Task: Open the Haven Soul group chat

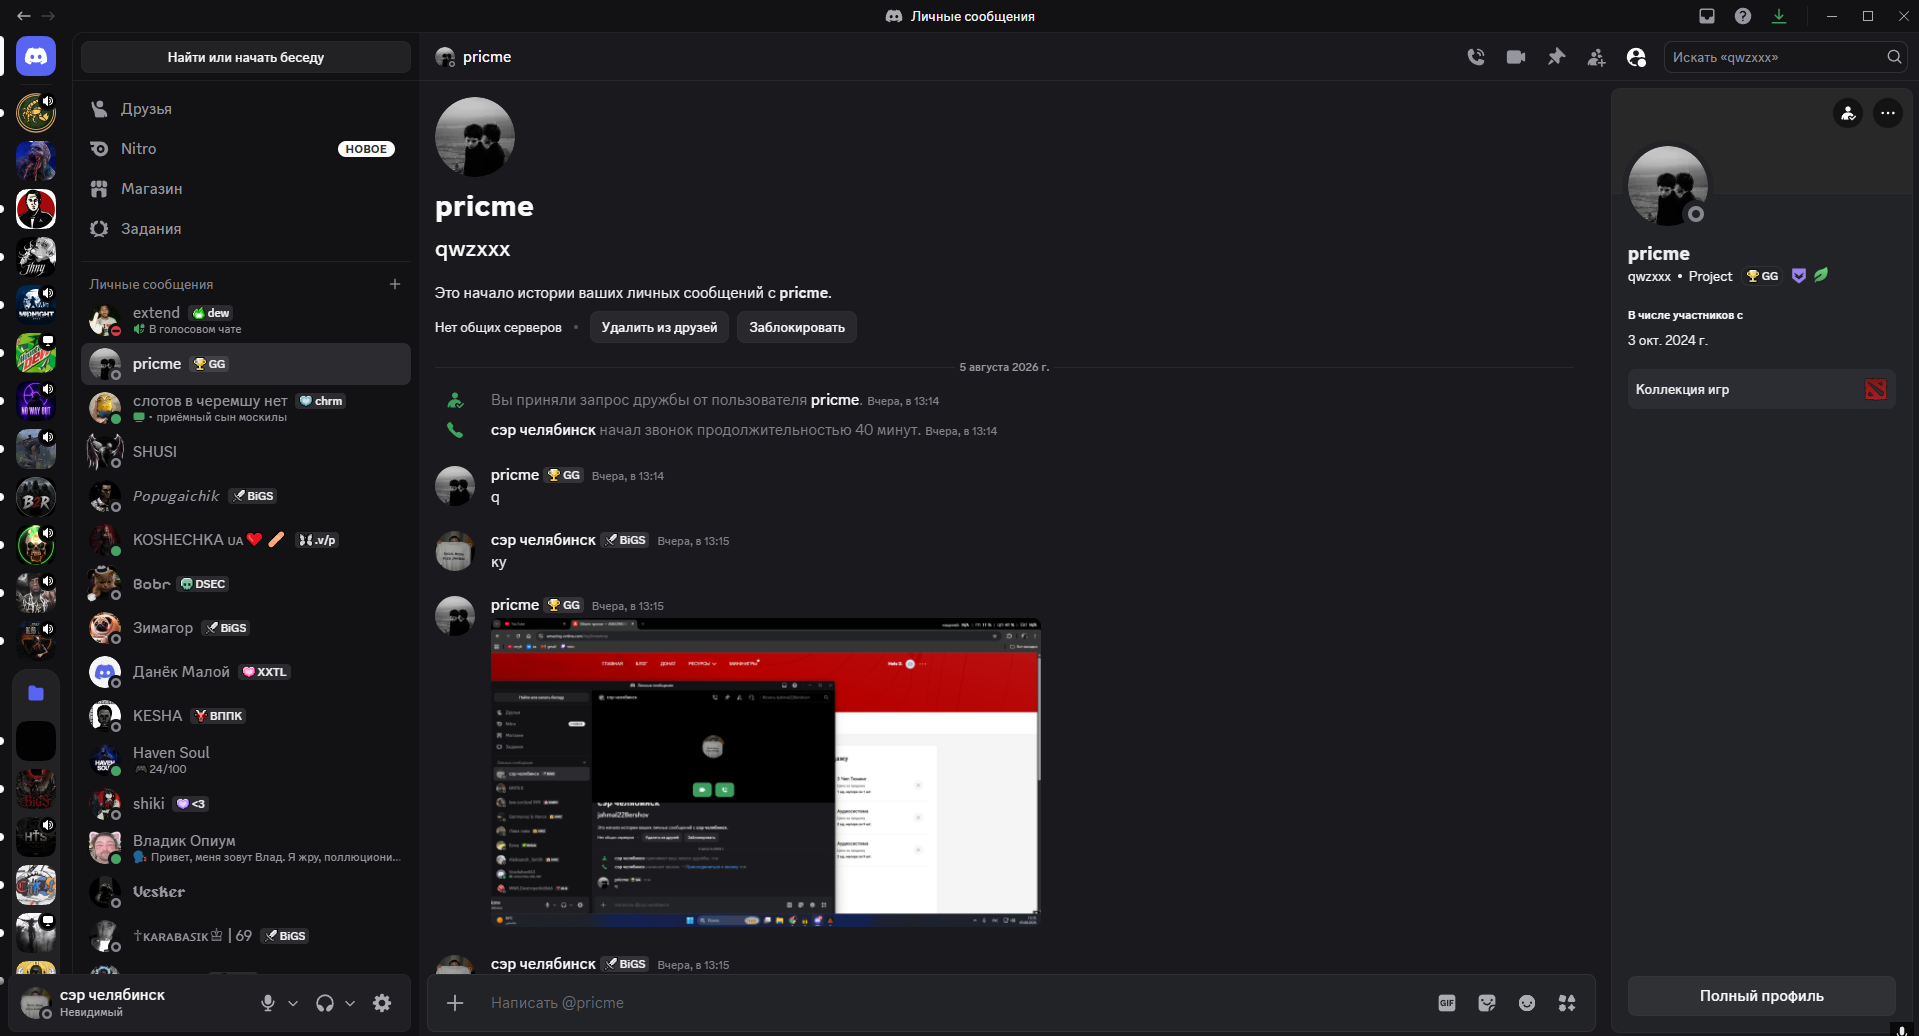Action: (x=246, y=760)
